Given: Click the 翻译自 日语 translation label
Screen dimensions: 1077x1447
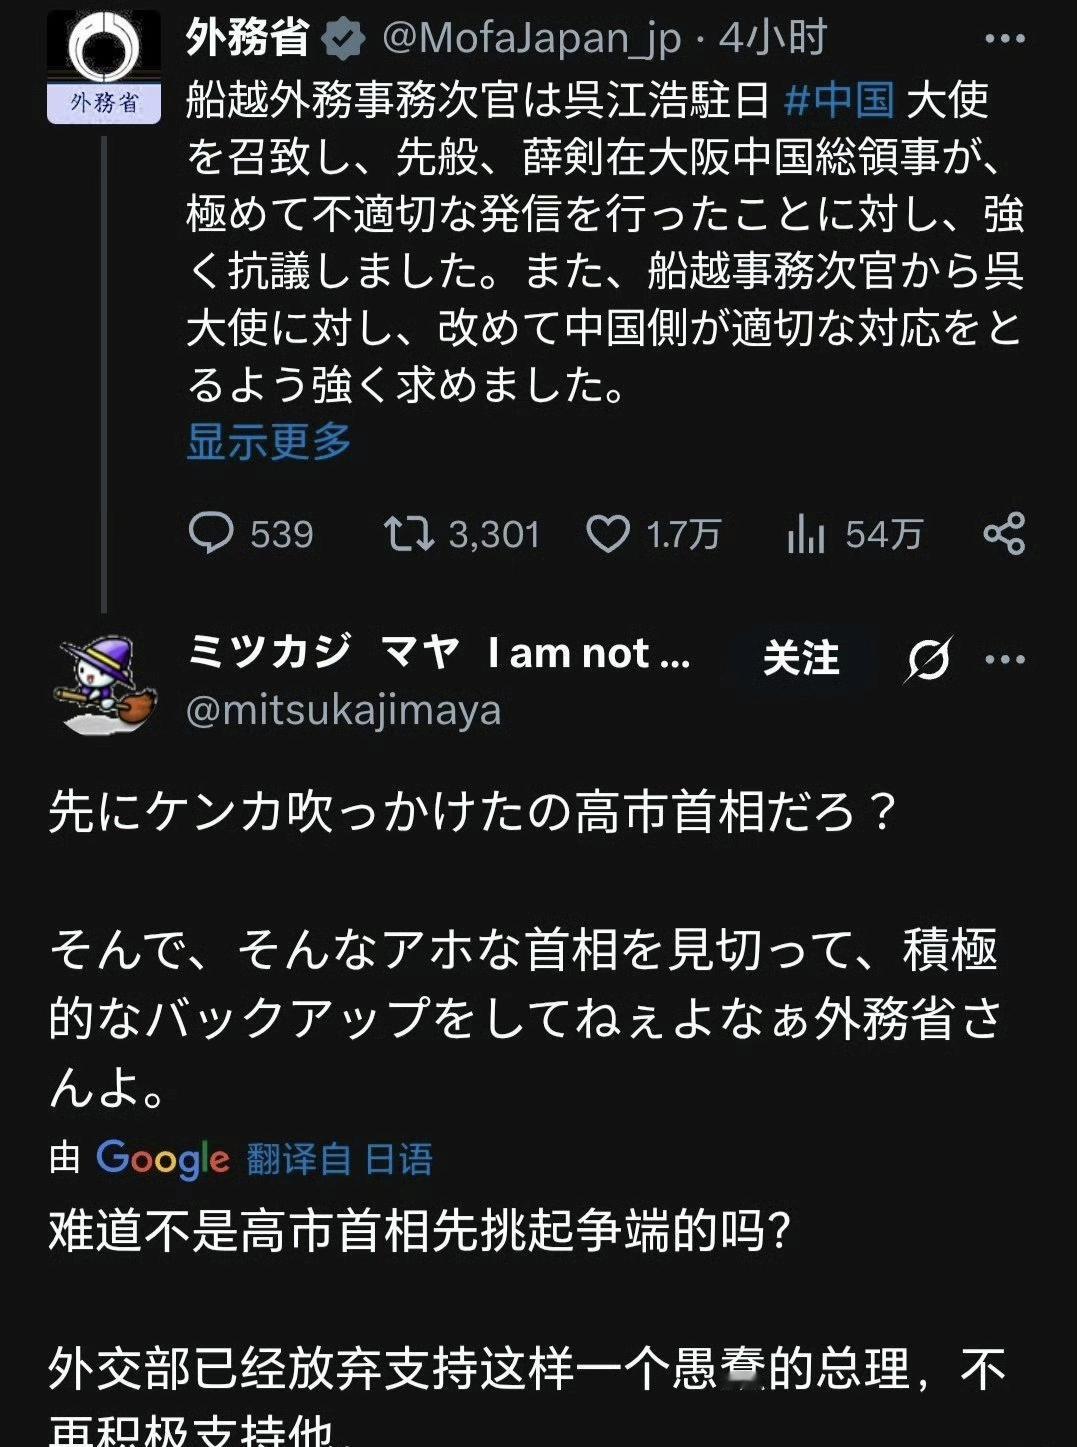Looking at the screenshot, I should click(x=339, y=1159).
